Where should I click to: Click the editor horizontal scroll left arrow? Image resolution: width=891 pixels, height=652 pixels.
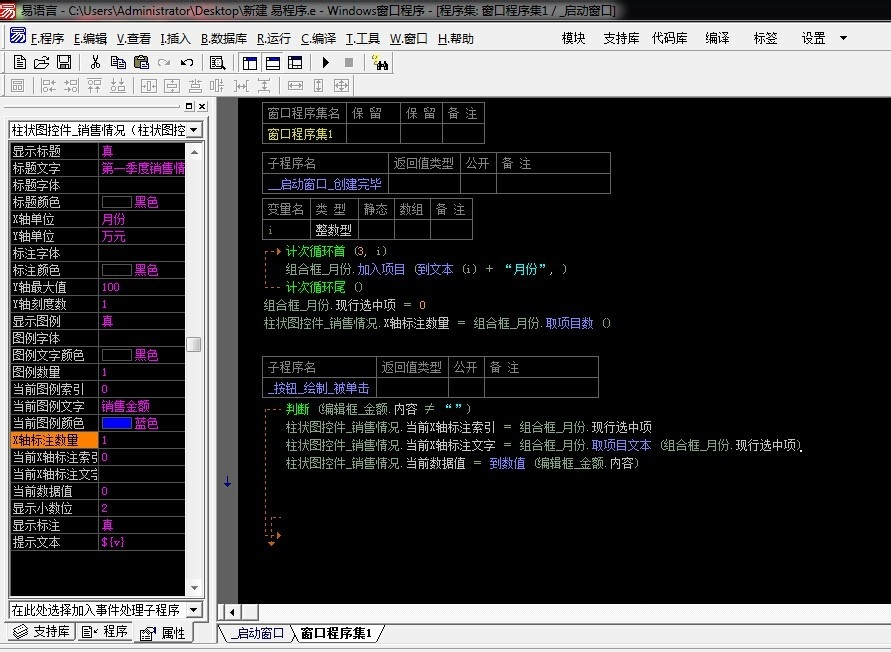(x=232, y=612)
